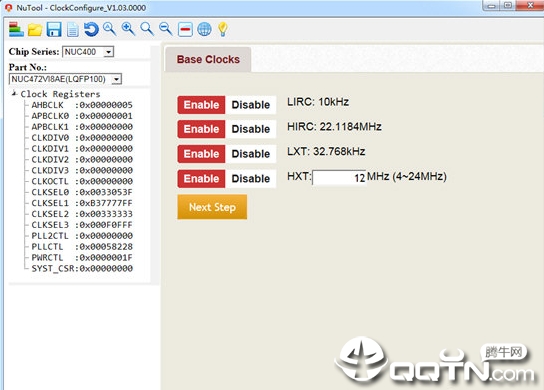
Task: Select the CLKSEL1 register row
Action: click(x=82, y=203)
